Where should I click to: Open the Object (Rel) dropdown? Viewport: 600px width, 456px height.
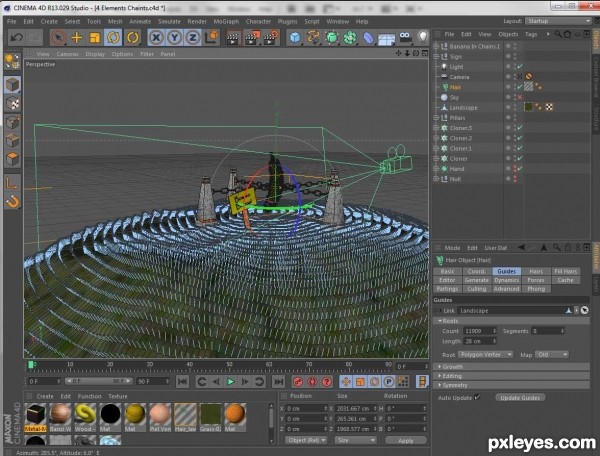click(305, 440)
